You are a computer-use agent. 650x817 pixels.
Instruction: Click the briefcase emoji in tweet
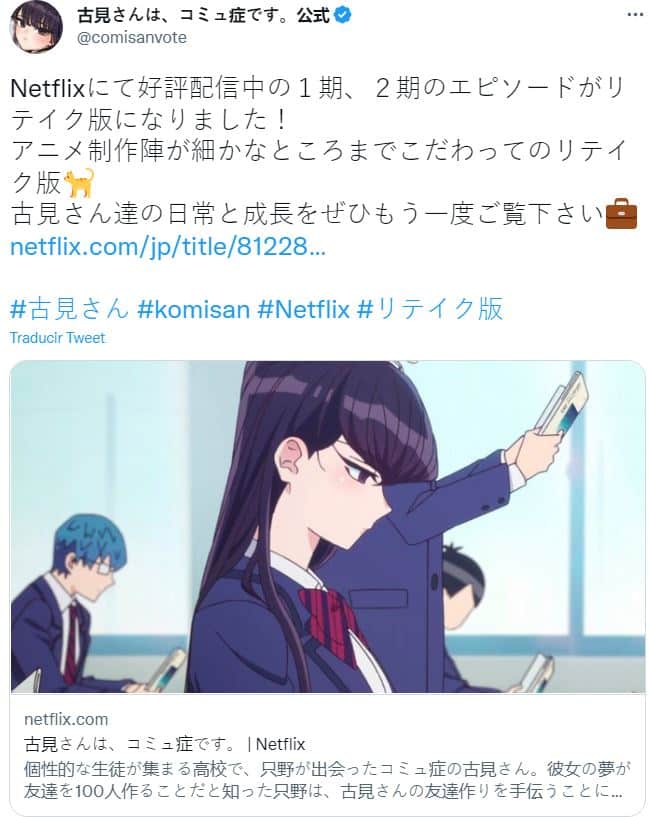coord(621,214)
